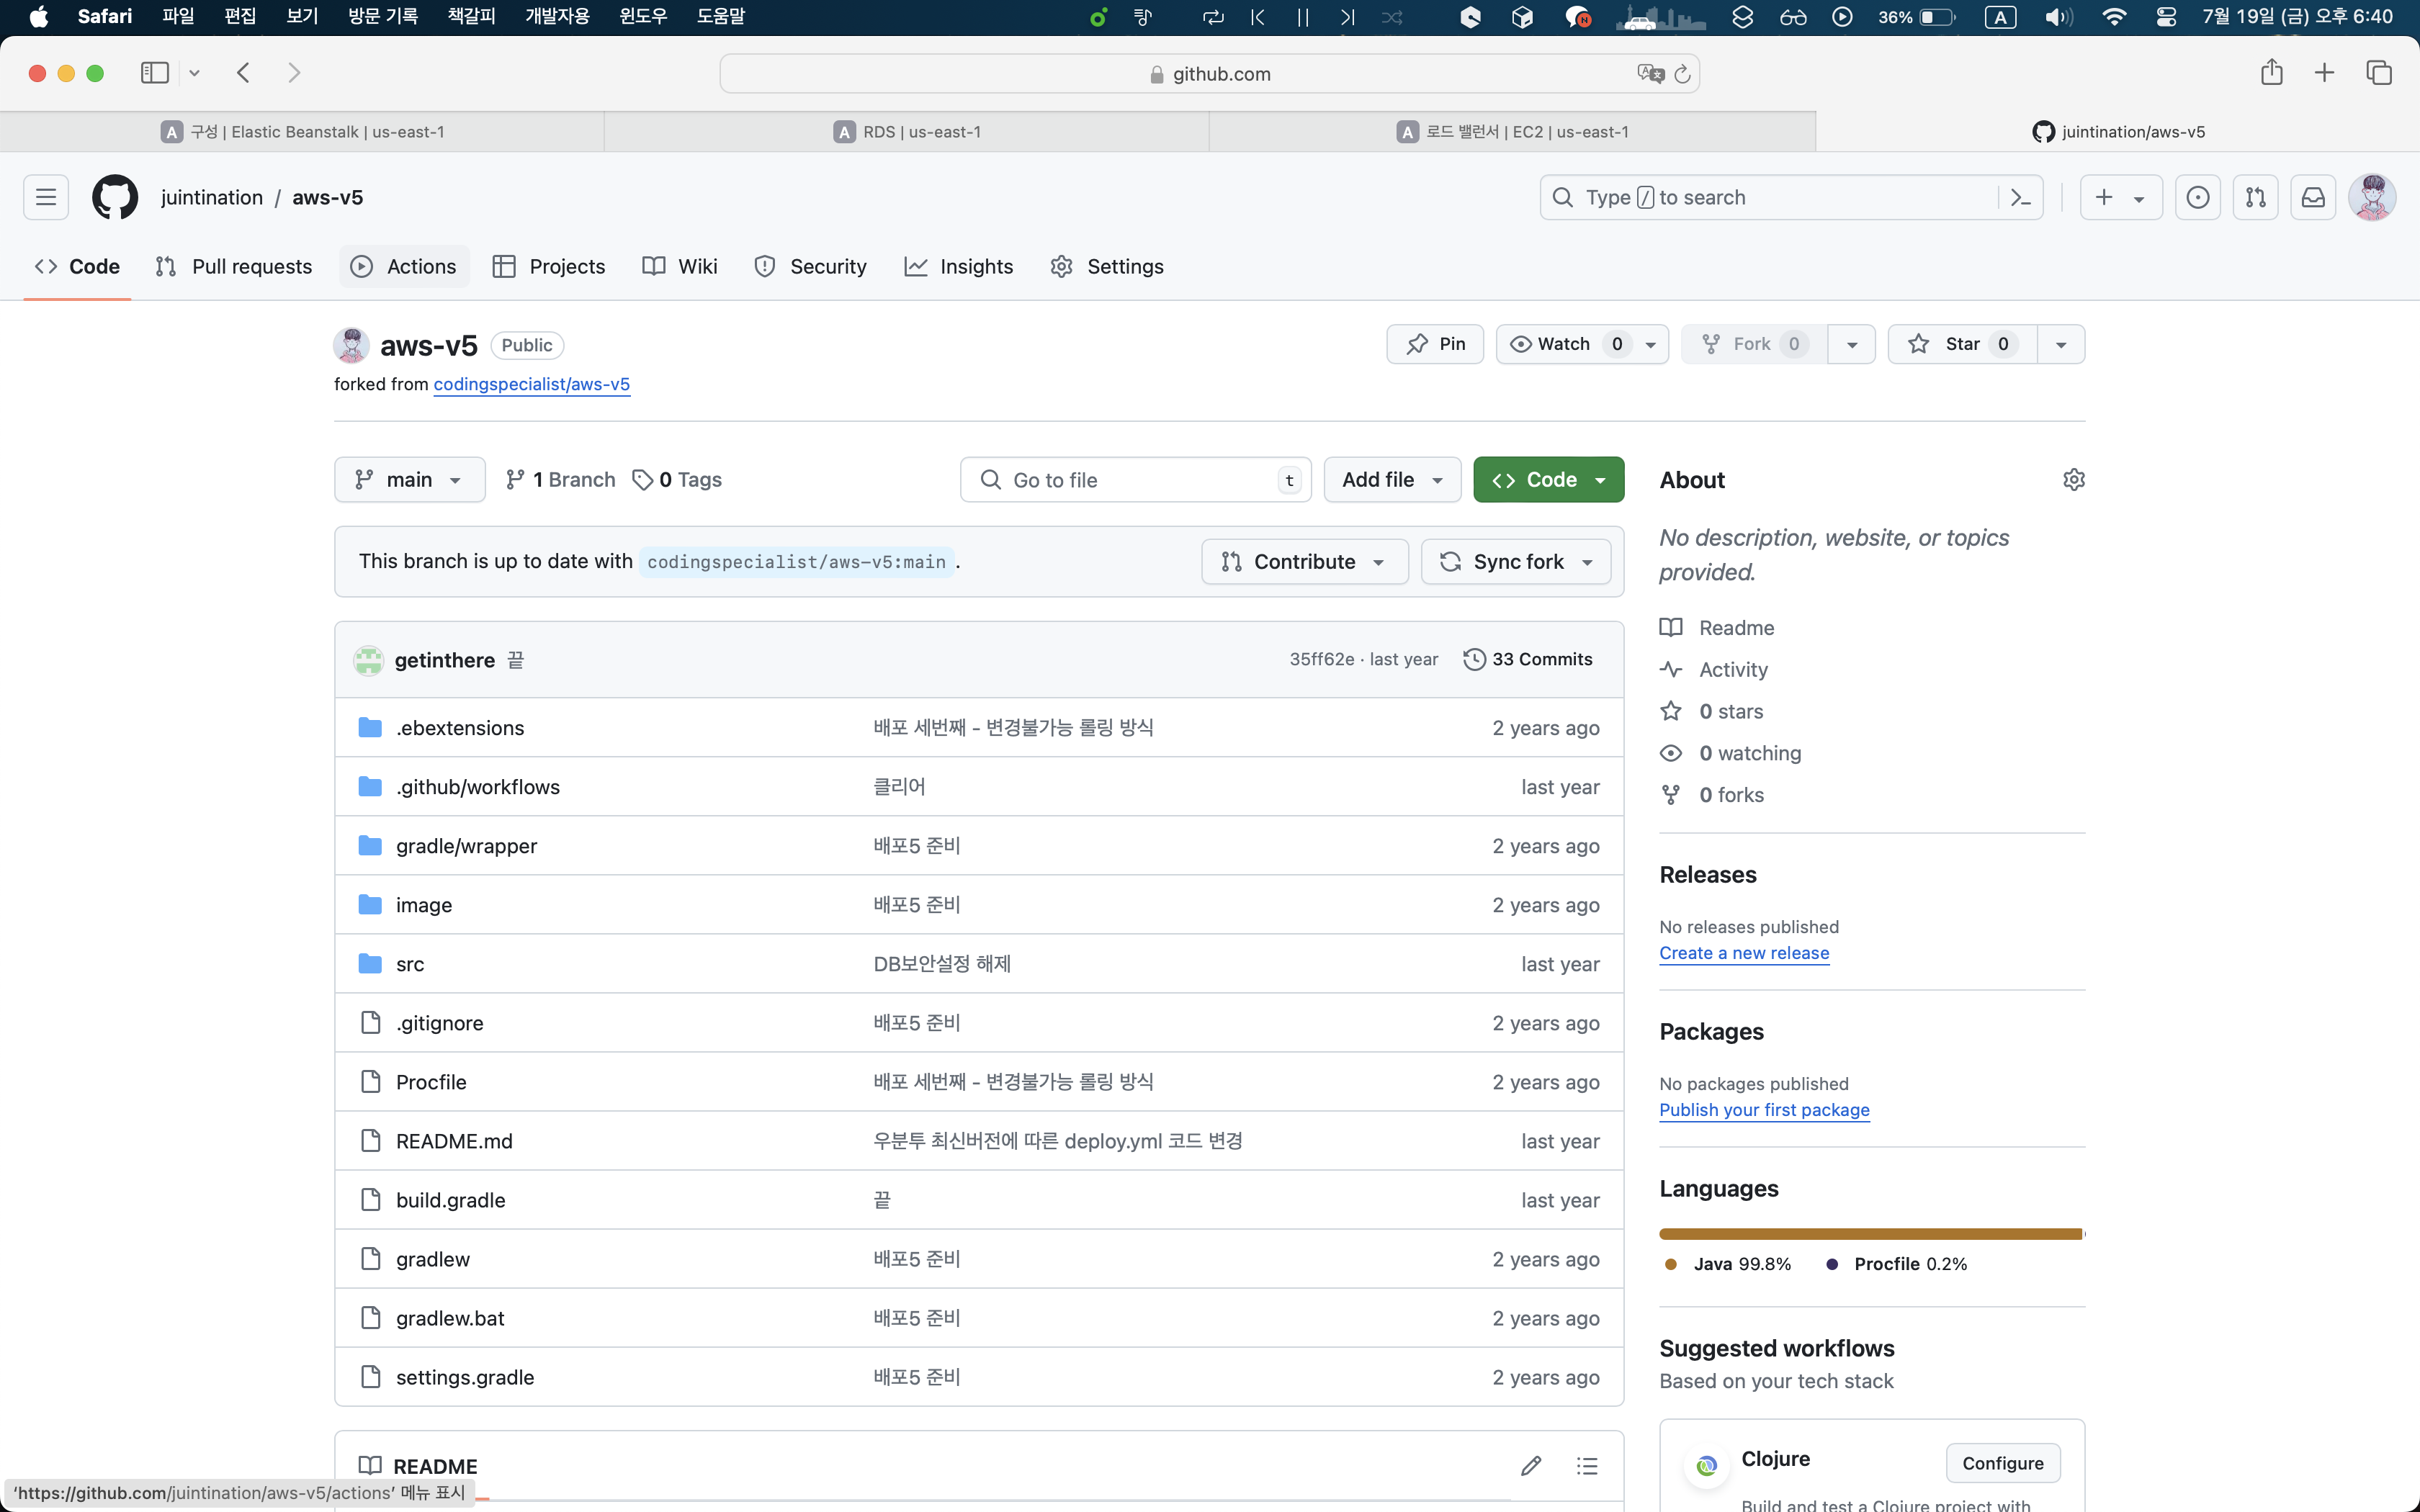Toggle Pin for aws-v5 repository
The image size is (2420, 1512).
(1435, 344)
